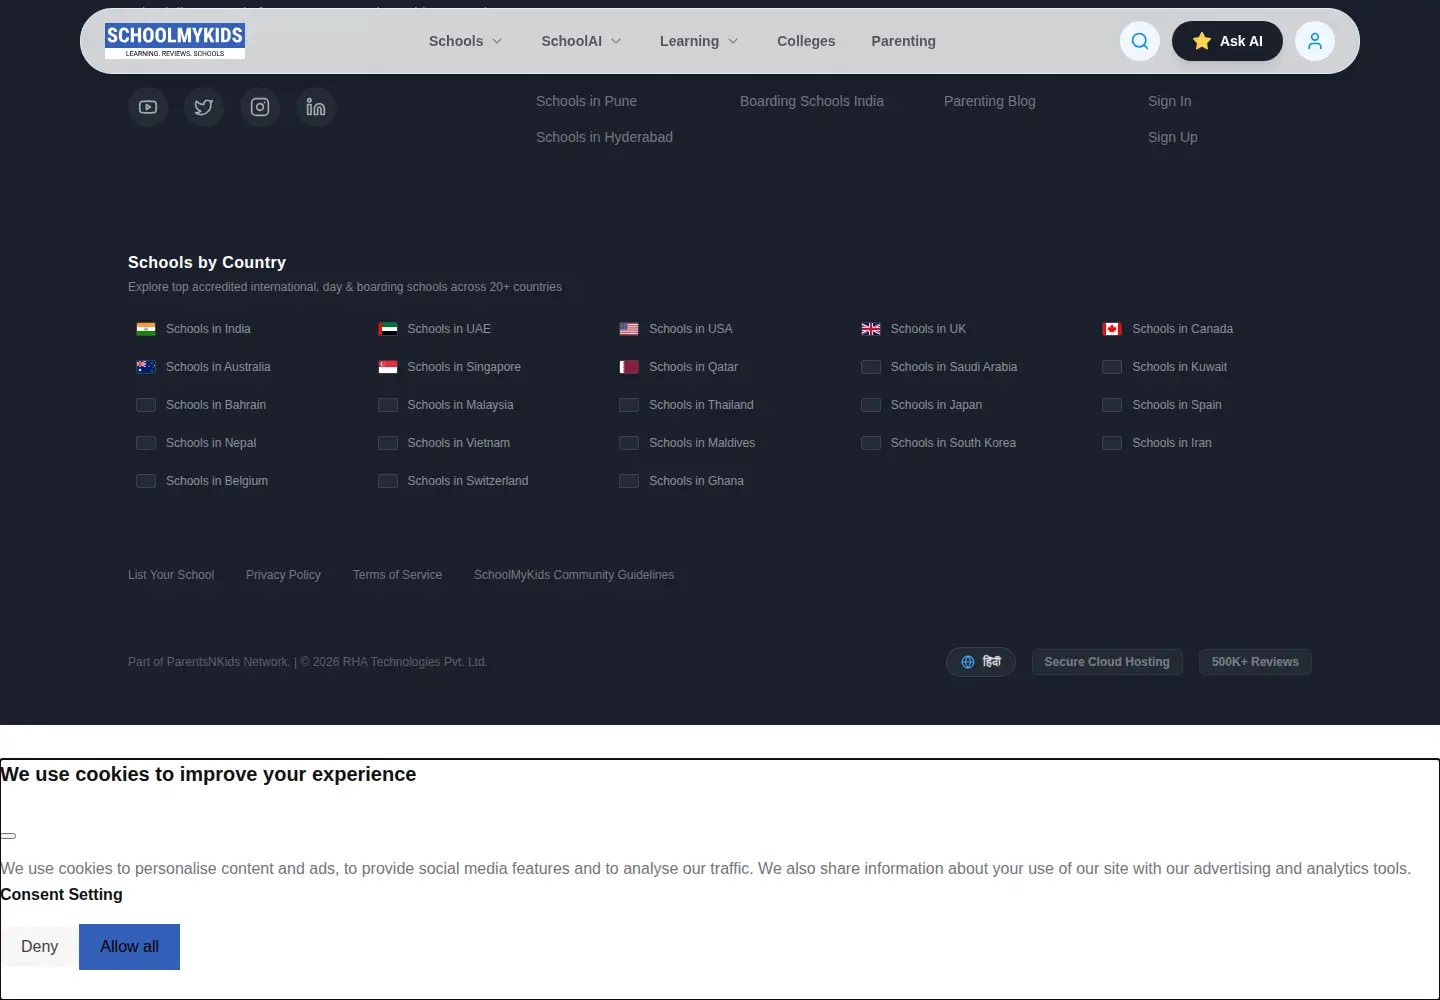Viewport: 1440px width, 1000px height.
Task: Click the Sign Up link
Action: 1173,137
